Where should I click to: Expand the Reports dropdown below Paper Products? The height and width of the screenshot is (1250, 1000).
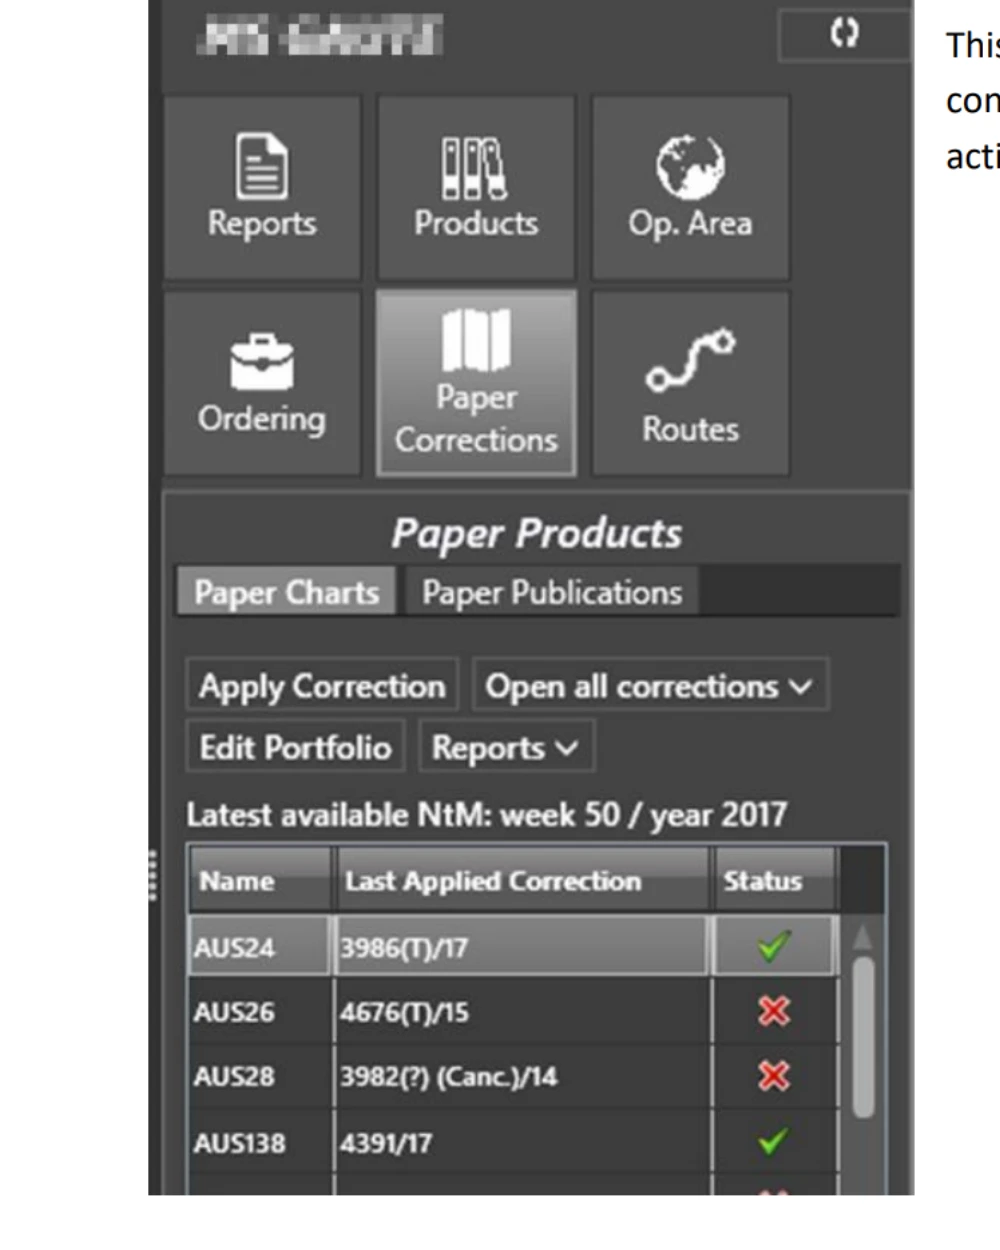[506, 748]
